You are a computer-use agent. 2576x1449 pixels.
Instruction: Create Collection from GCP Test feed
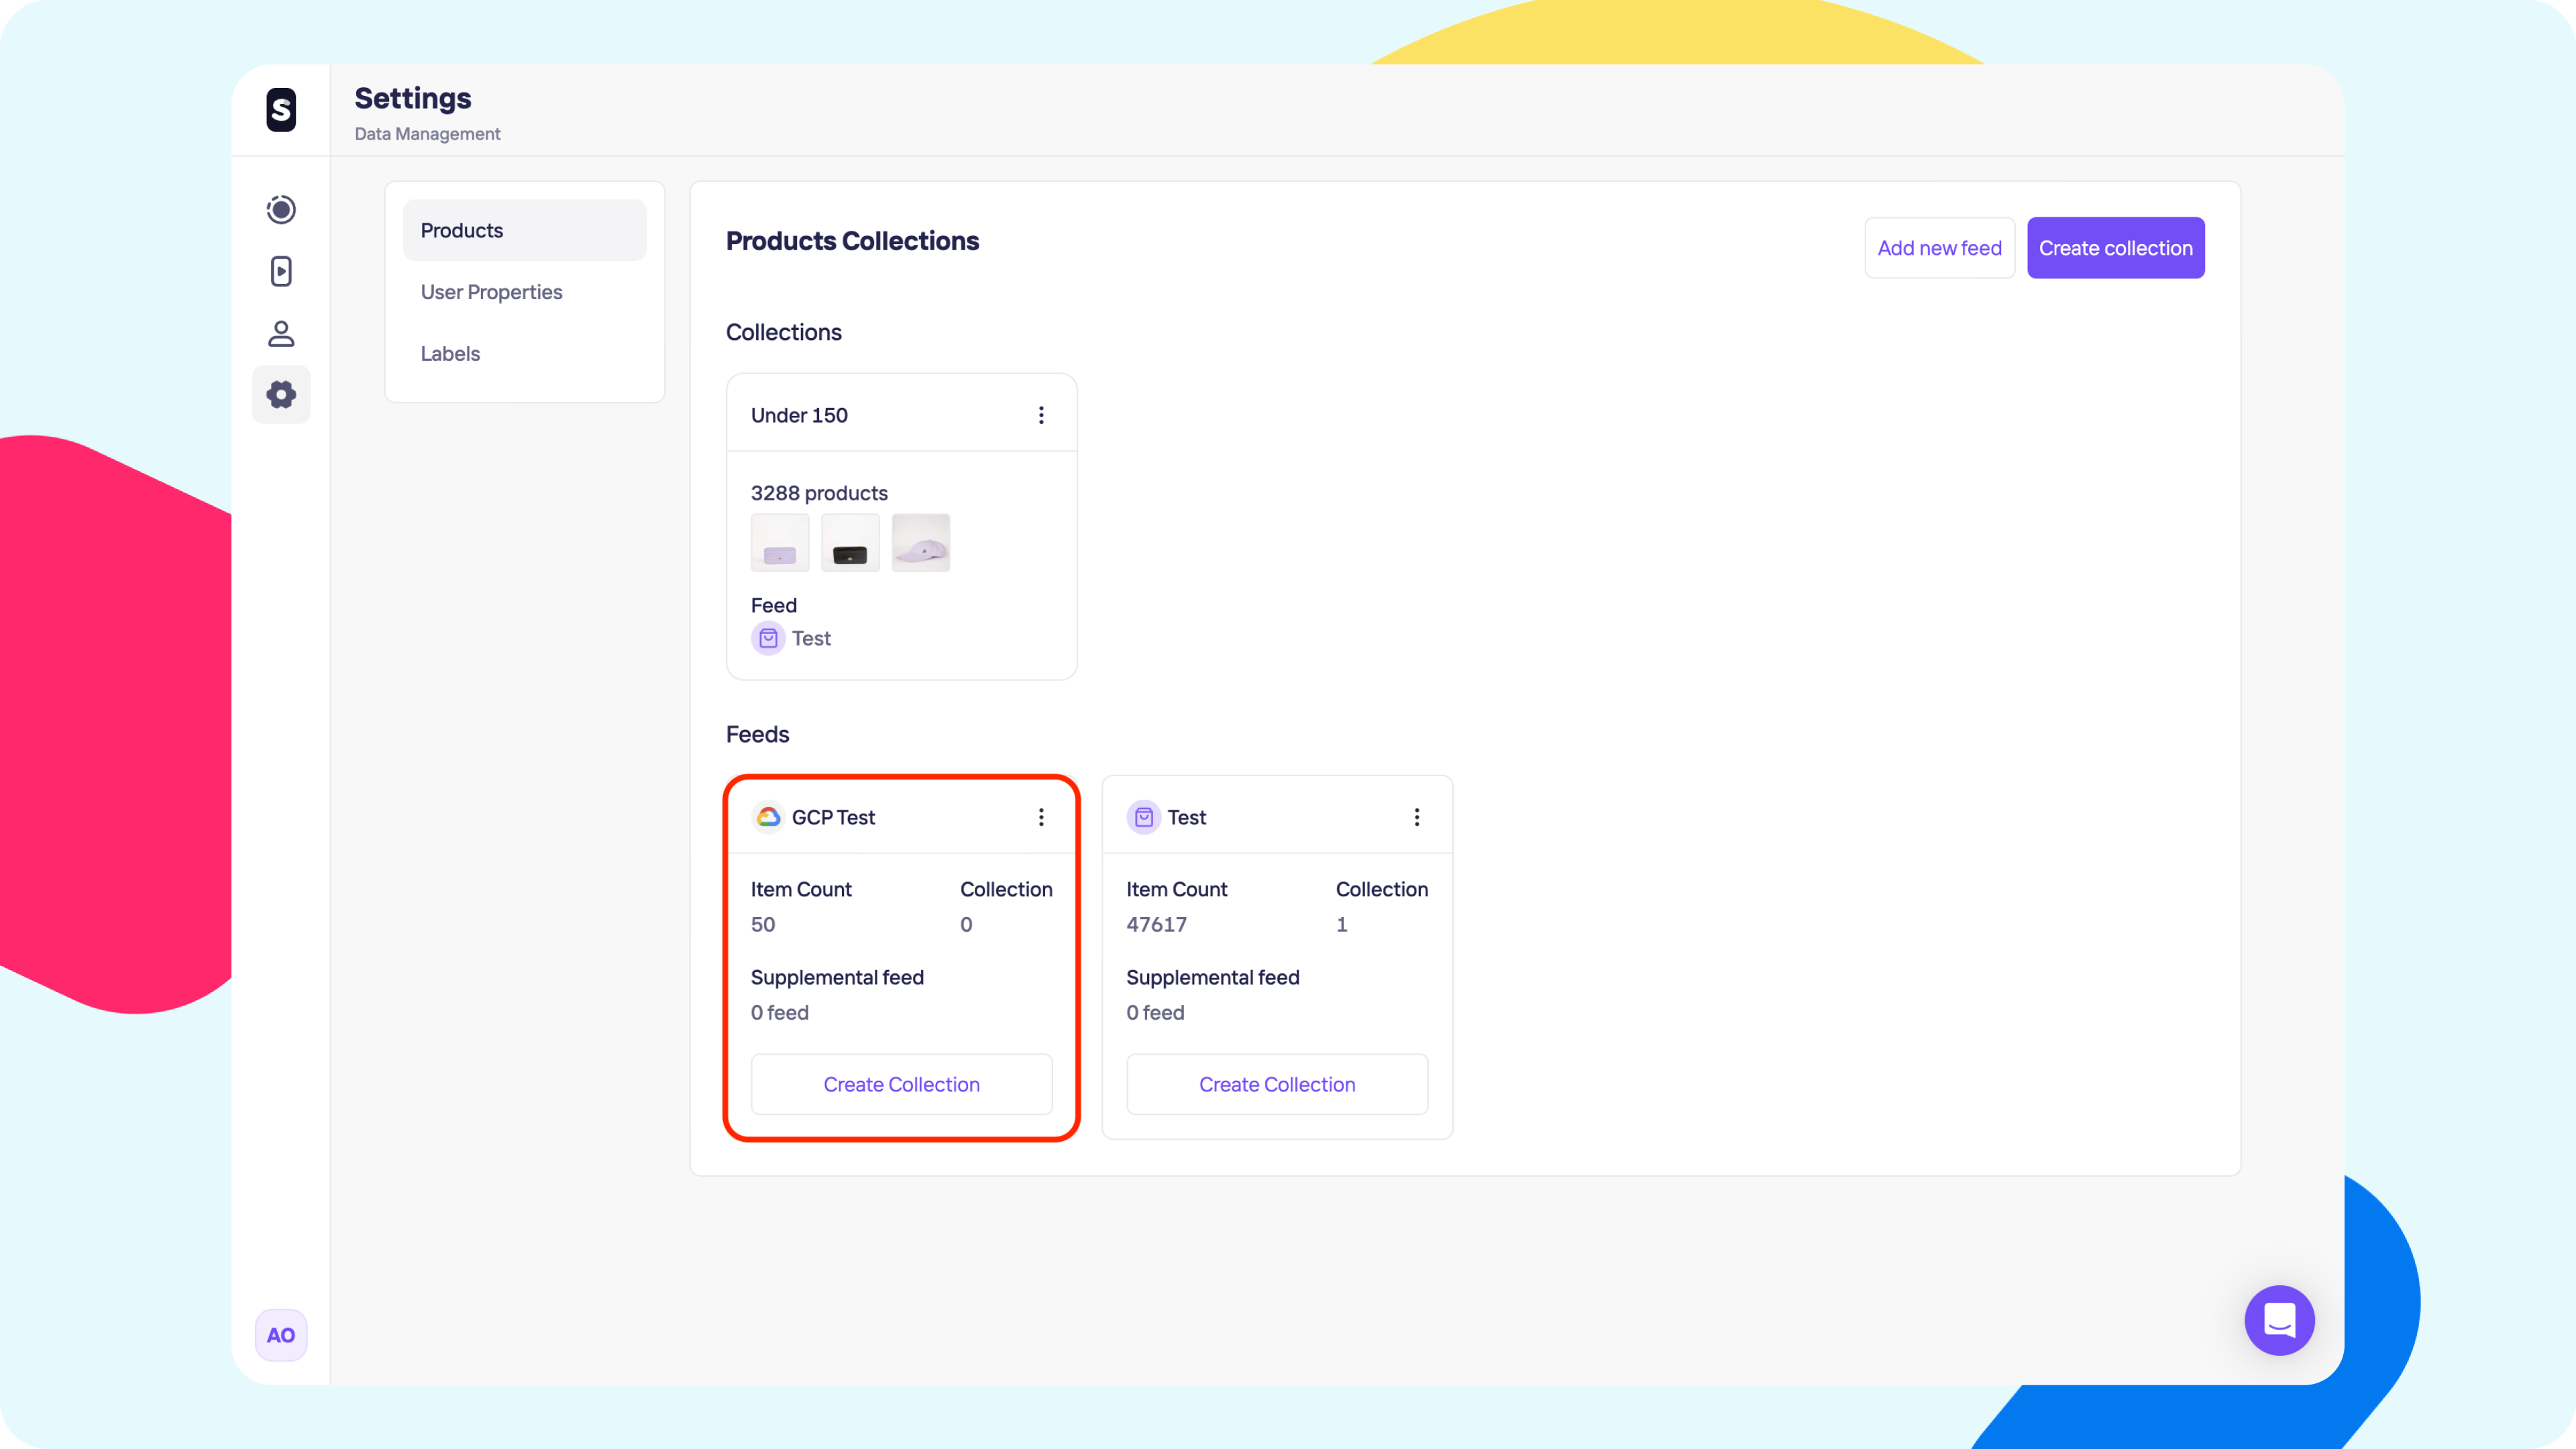901,1084
